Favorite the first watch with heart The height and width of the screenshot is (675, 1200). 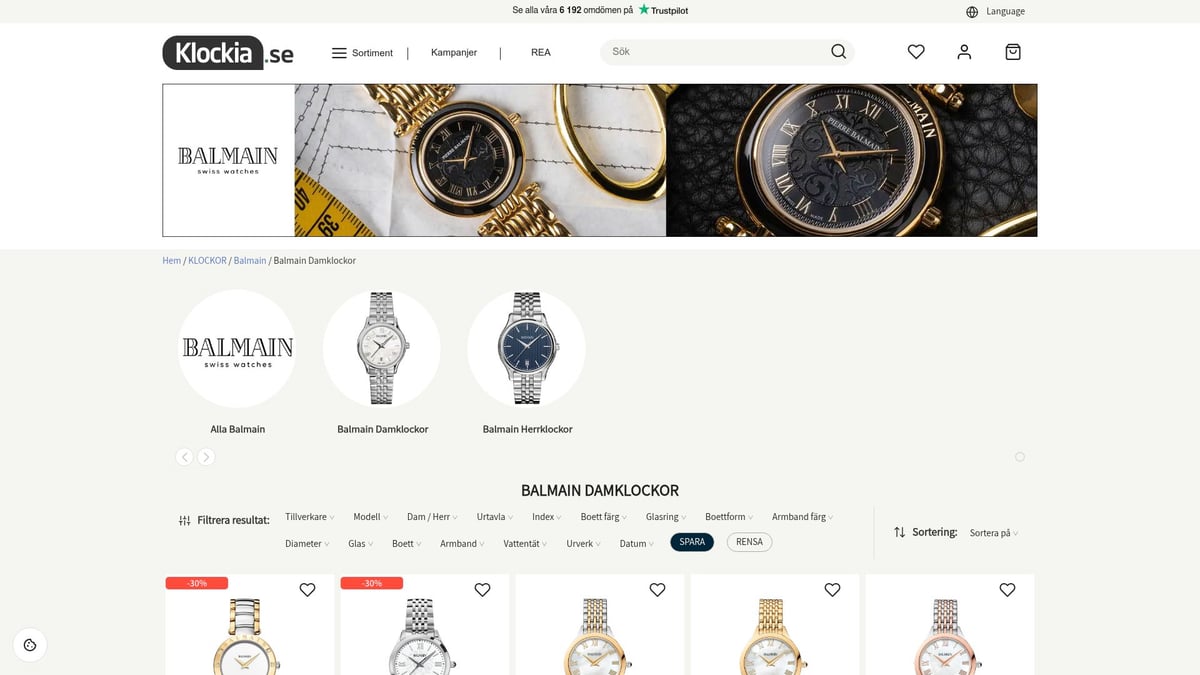point(307,590)
